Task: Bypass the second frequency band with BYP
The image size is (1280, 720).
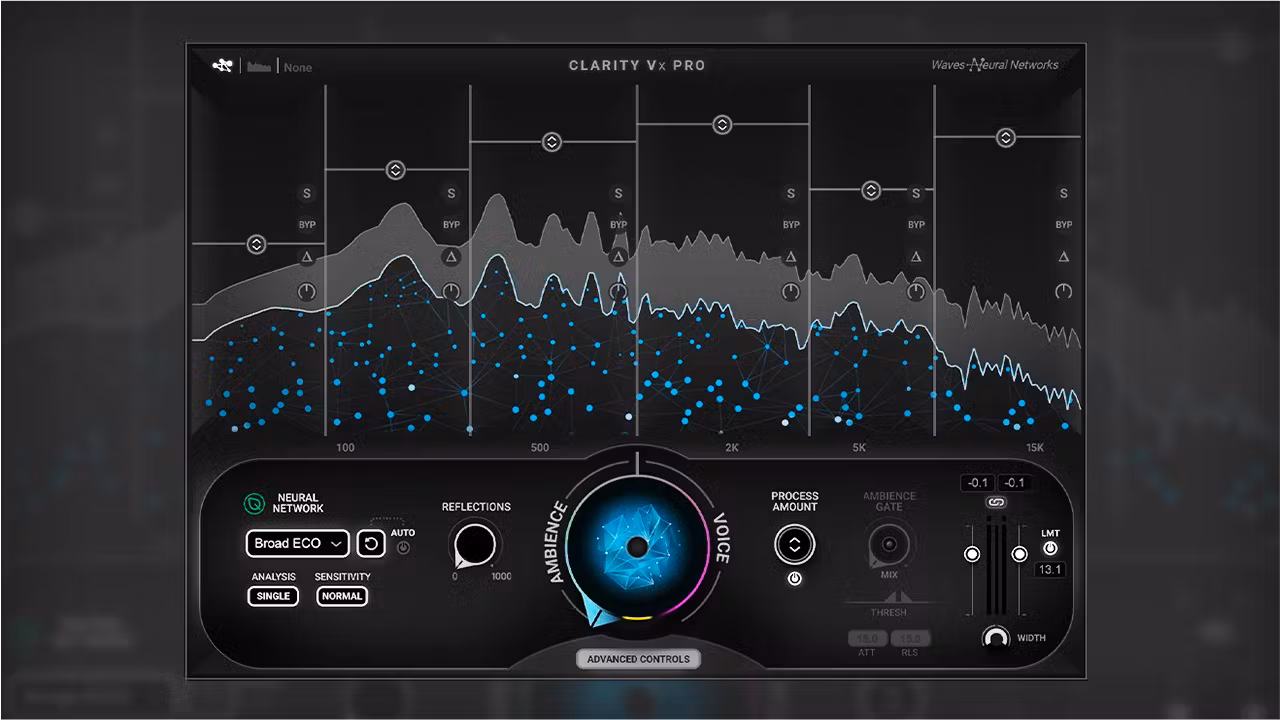Action: pos(451,225)
